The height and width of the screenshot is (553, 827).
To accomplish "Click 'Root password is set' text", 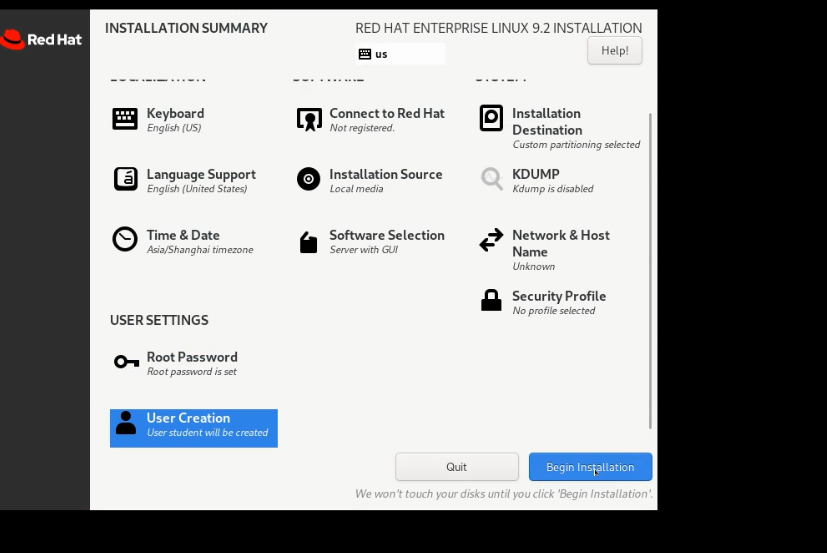I will tap(191, 371).
